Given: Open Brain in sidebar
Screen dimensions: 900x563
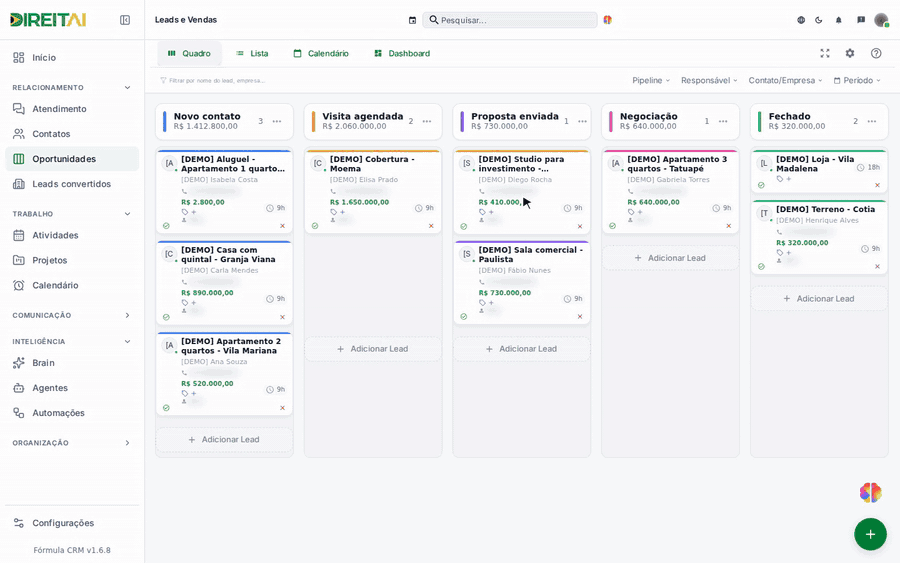Looking at the screenshot, I should (x=72, y=363).
